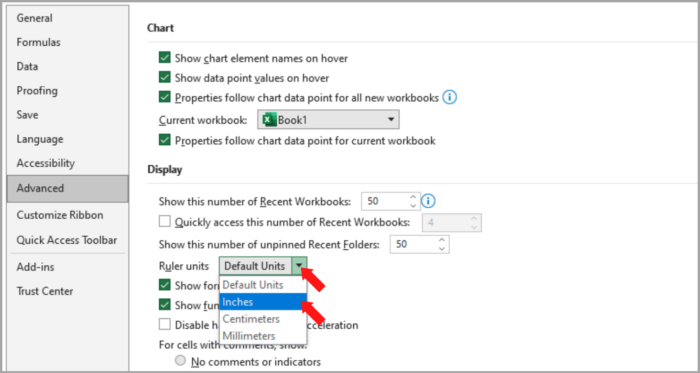
Task: Click the Excel Book1 workbook icon
Action: tap(268, 120)
